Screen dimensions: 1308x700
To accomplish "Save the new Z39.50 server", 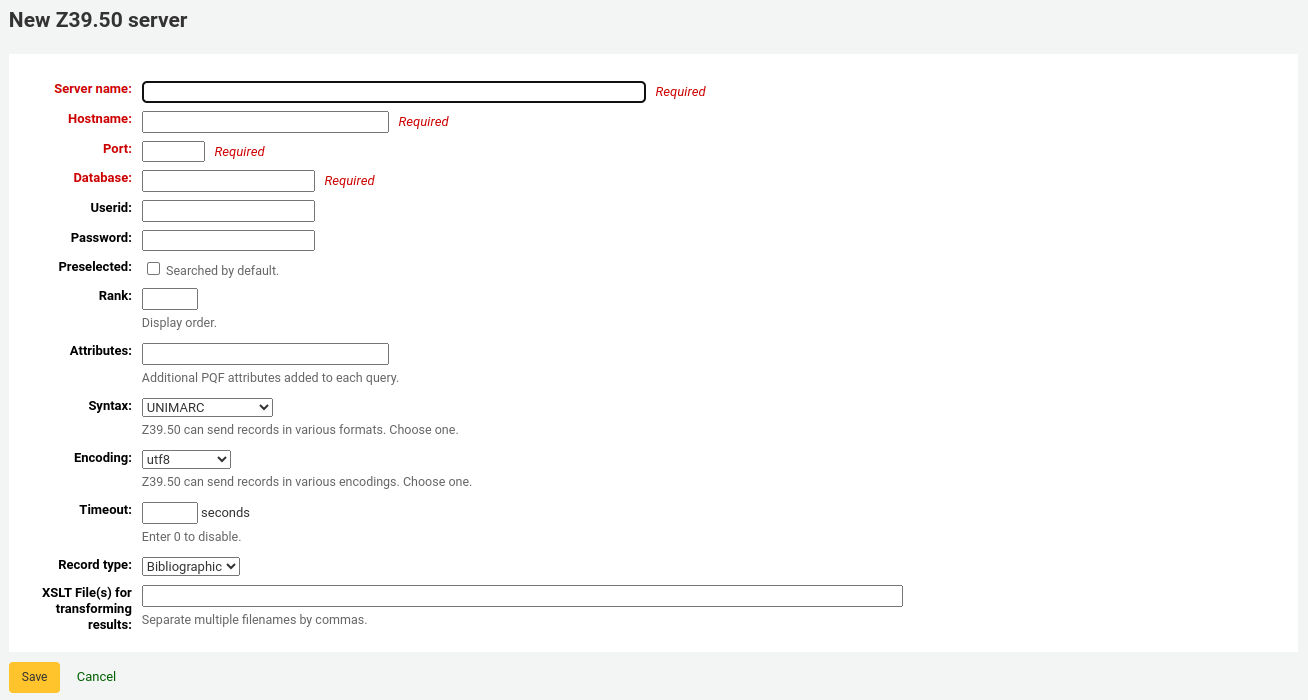I will 34,677.
